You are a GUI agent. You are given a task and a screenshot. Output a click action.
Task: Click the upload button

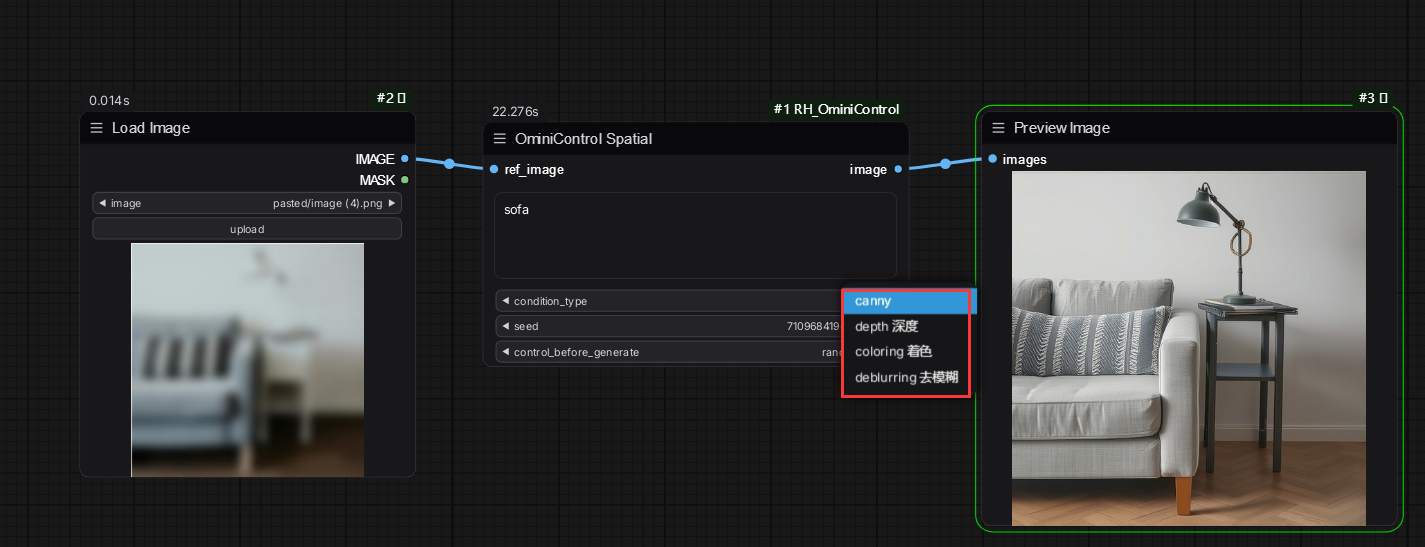[x=247, y=229]
